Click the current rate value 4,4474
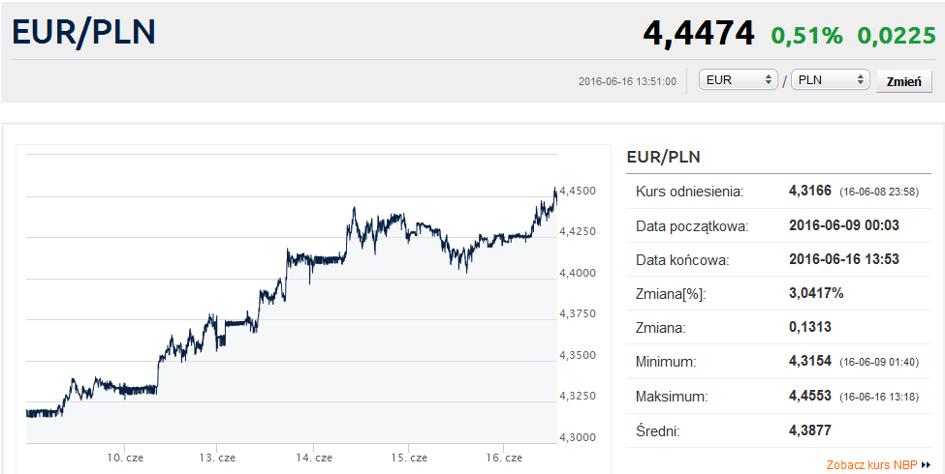 click(x=698, y=33)
